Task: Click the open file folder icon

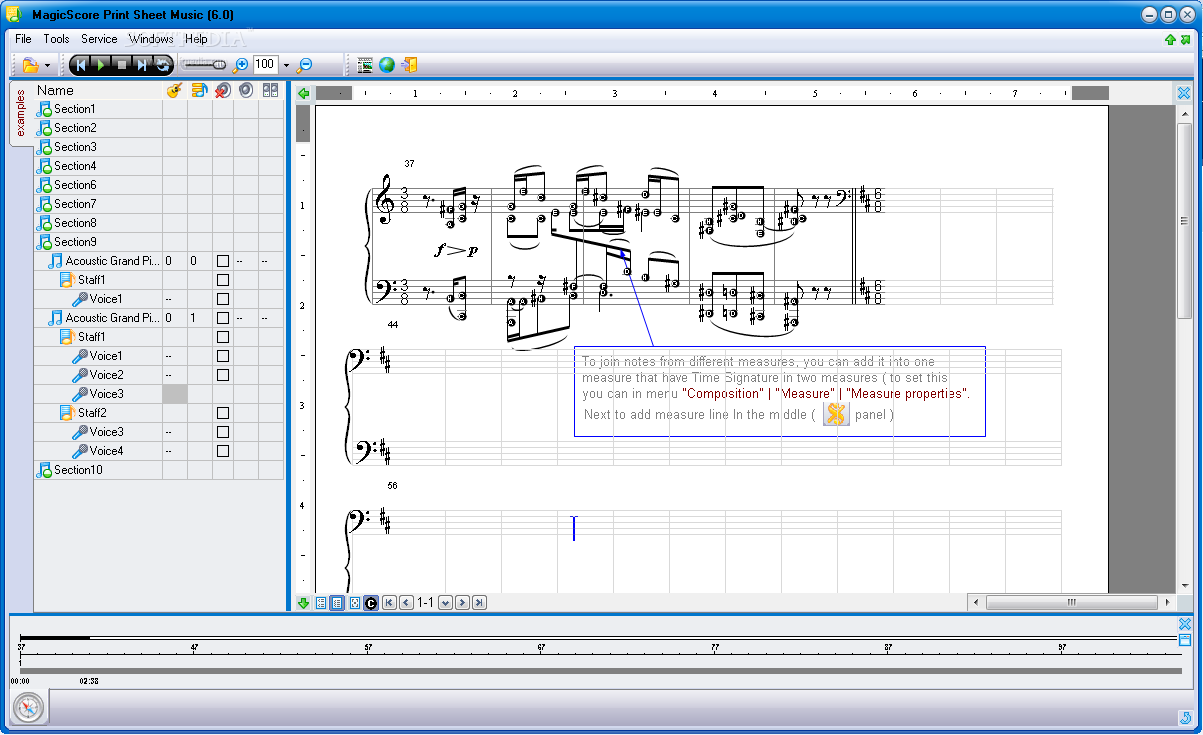Action: [x=30, y=65]
